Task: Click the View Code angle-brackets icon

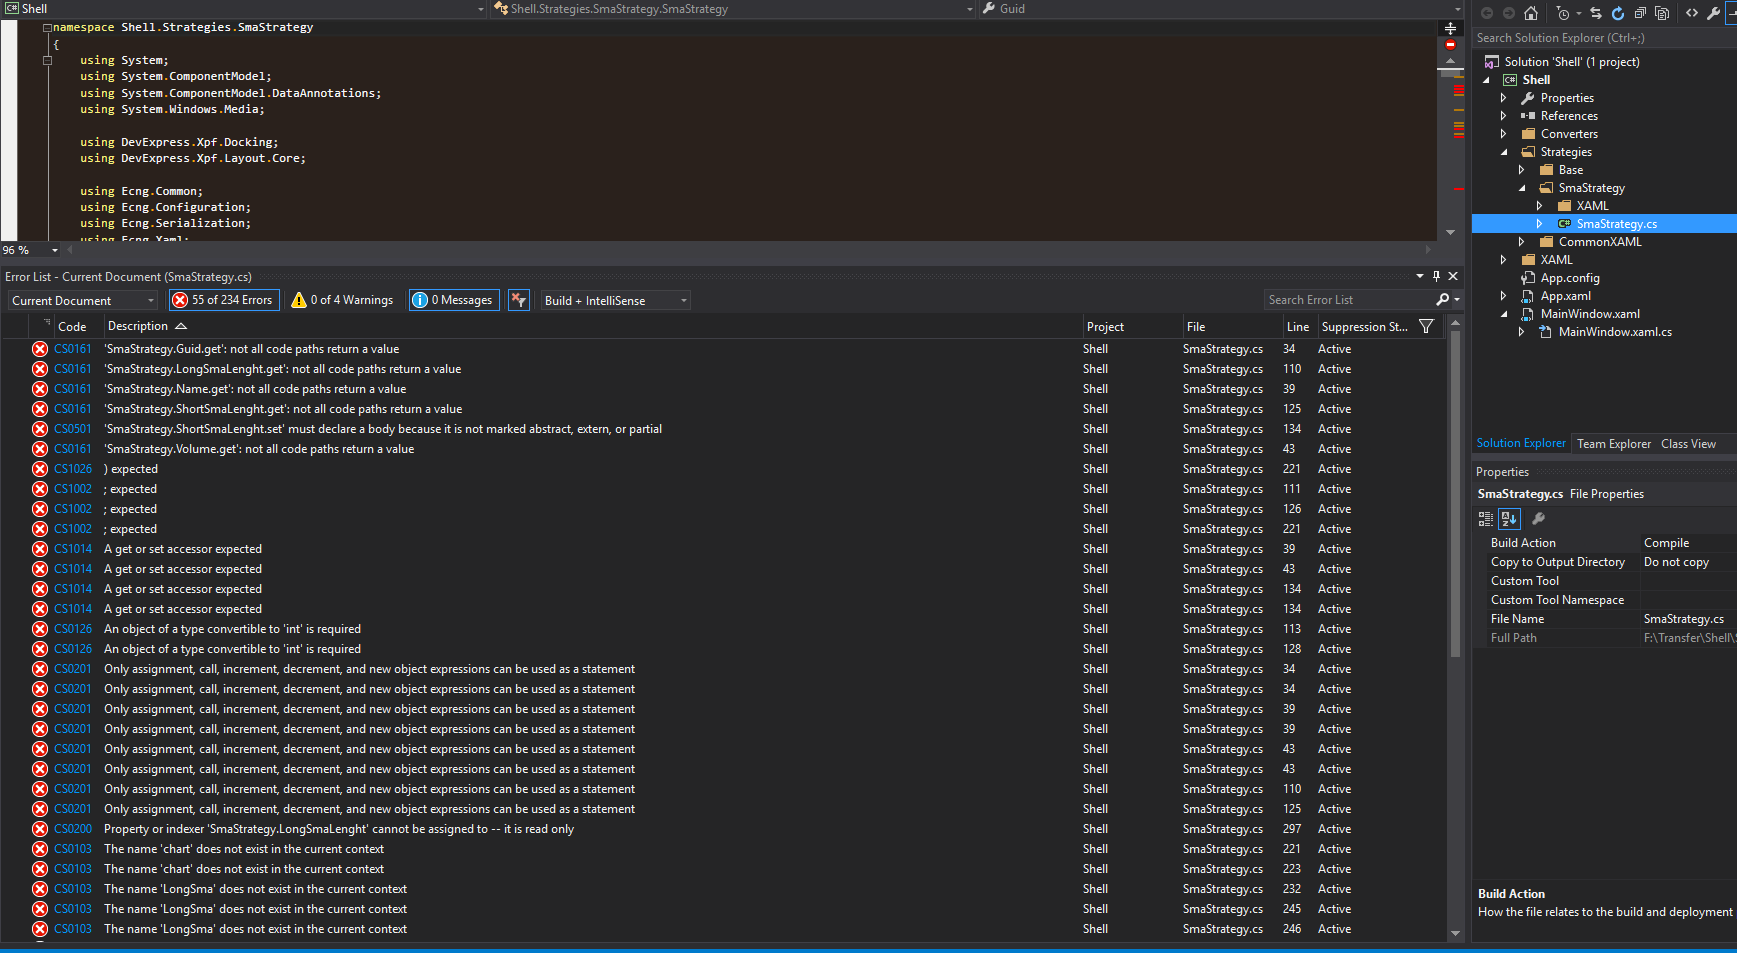Action: 1692,13
